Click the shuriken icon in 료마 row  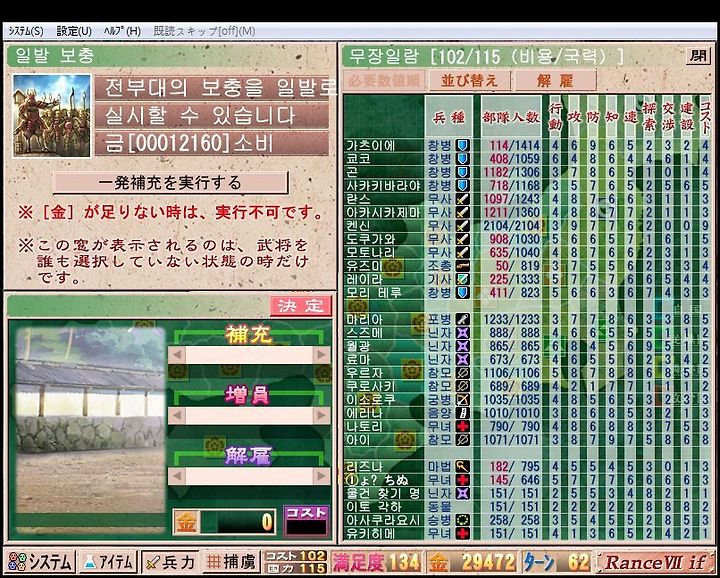coord(462,359)
